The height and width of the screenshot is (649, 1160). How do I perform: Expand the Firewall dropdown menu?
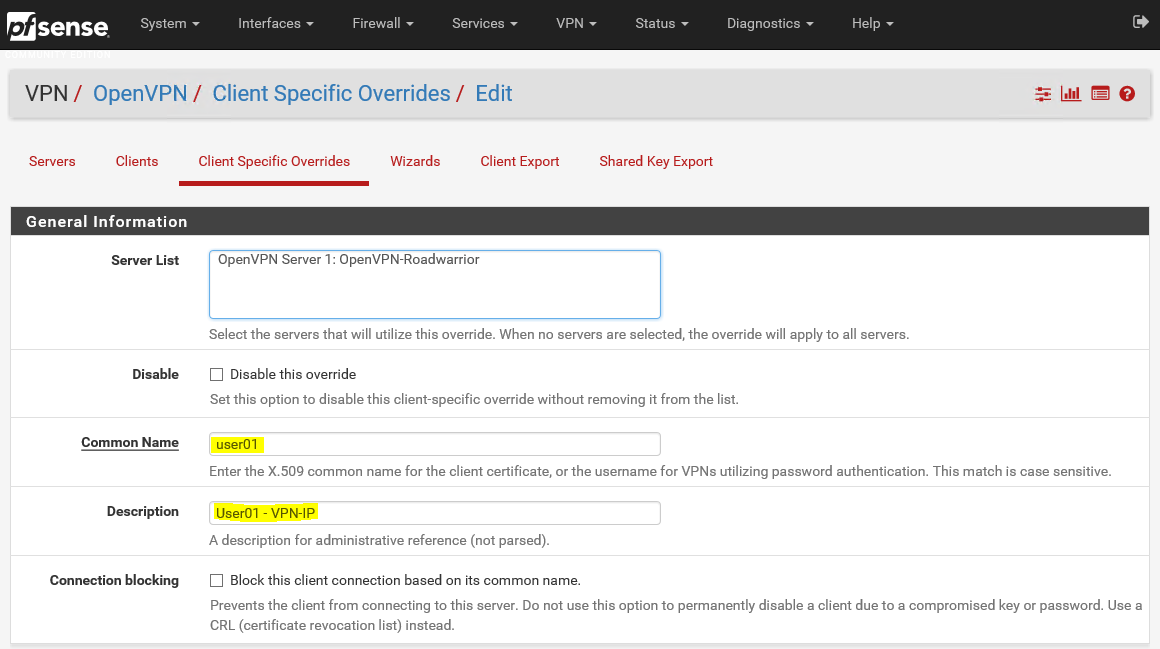tap(382, 23)
